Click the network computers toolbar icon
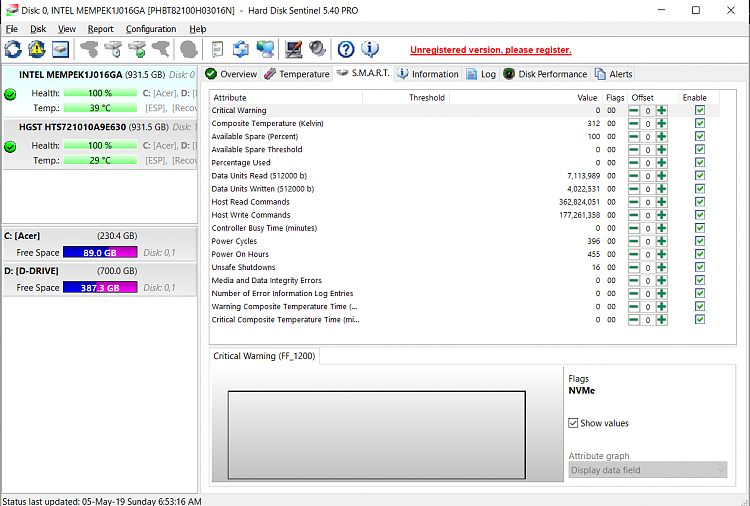 [265, 49]
